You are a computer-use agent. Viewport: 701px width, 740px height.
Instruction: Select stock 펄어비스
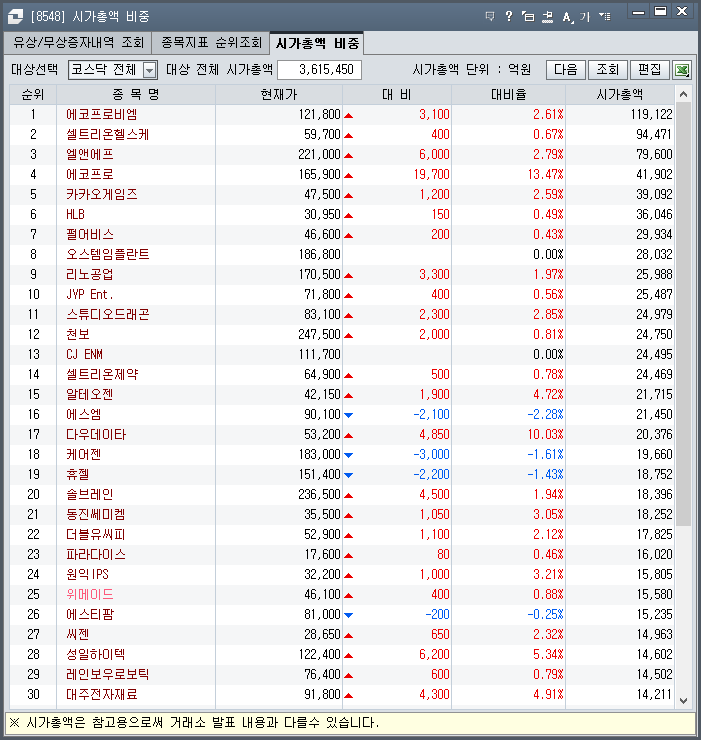coord(90,235)
